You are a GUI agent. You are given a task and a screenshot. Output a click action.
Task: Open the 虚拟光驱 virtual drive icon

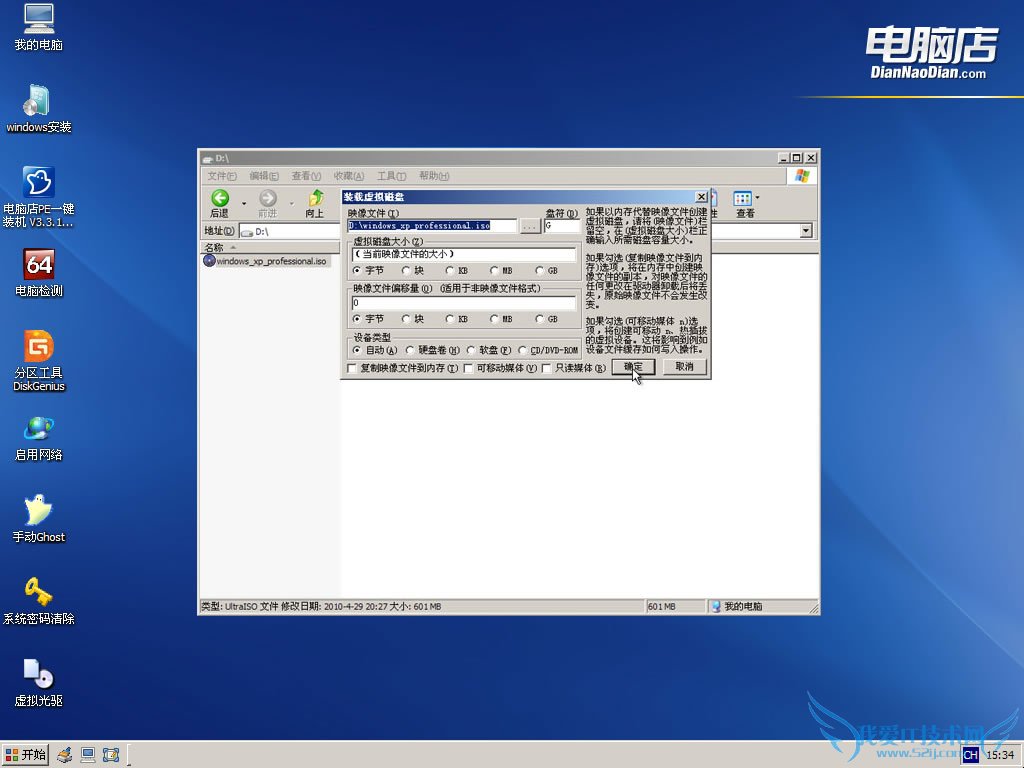coord(38,676)
